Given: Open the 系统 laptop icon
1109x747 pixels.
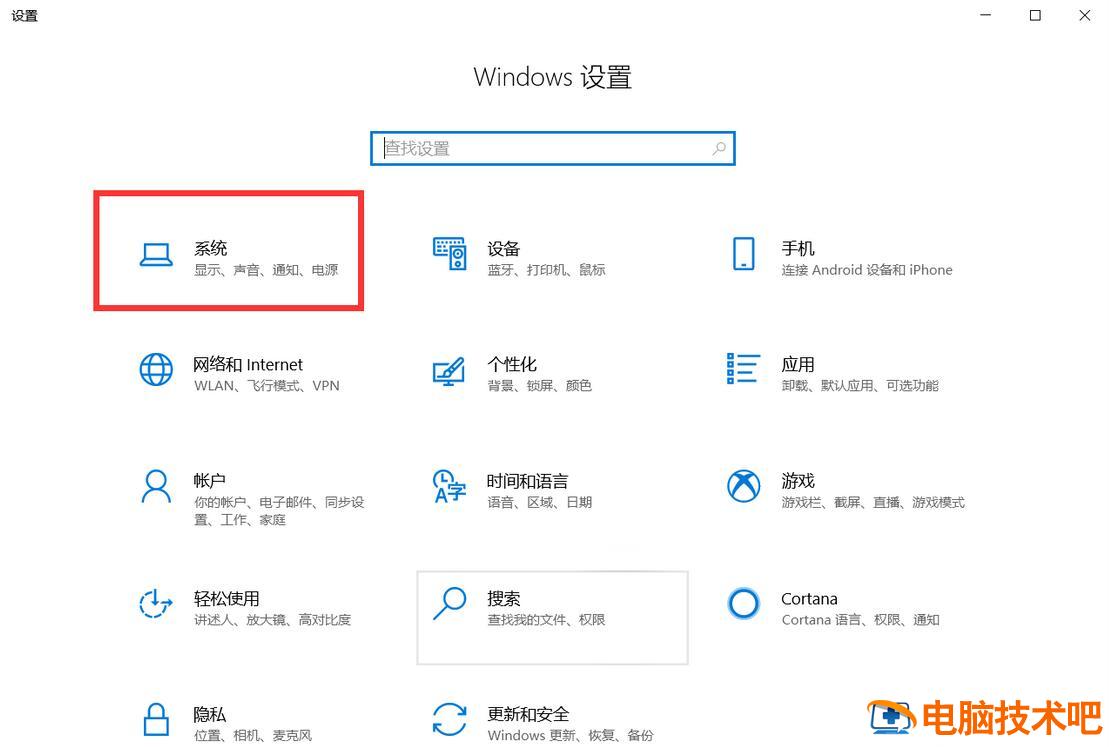Looking at the screenshot, I should point(156,255).
